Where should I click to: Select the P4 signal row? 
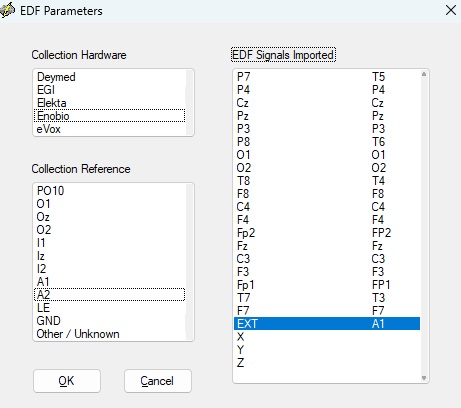point(327,90)
